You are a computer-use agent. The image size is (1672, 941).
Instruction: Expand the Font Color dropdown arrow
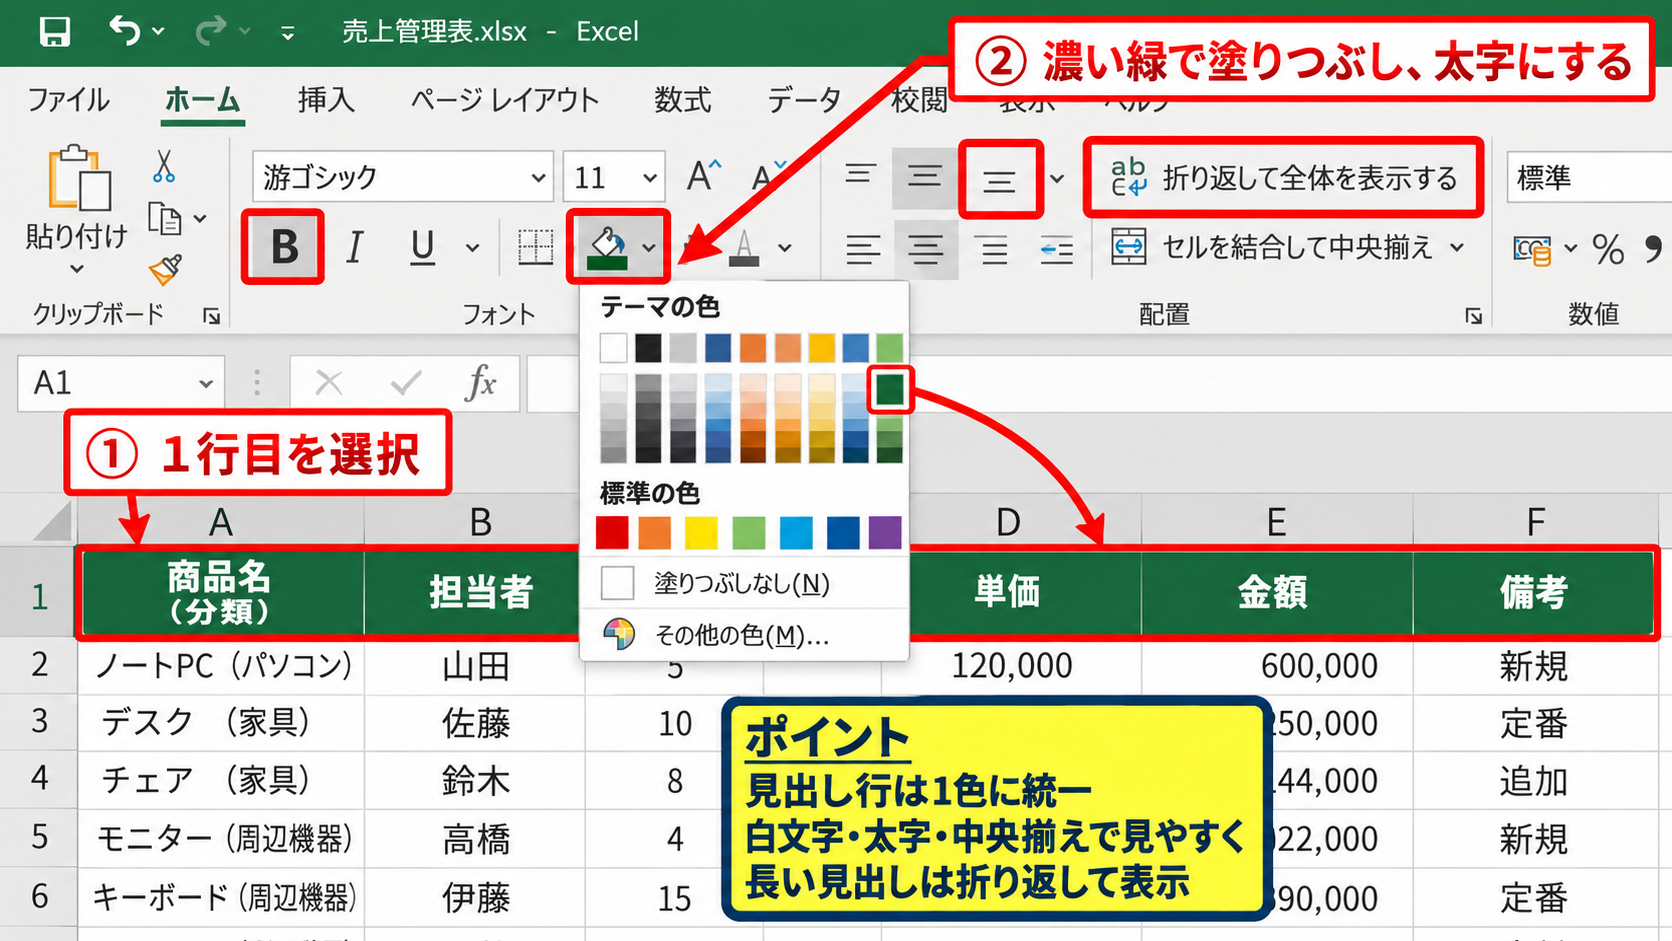tap(785, 248)
